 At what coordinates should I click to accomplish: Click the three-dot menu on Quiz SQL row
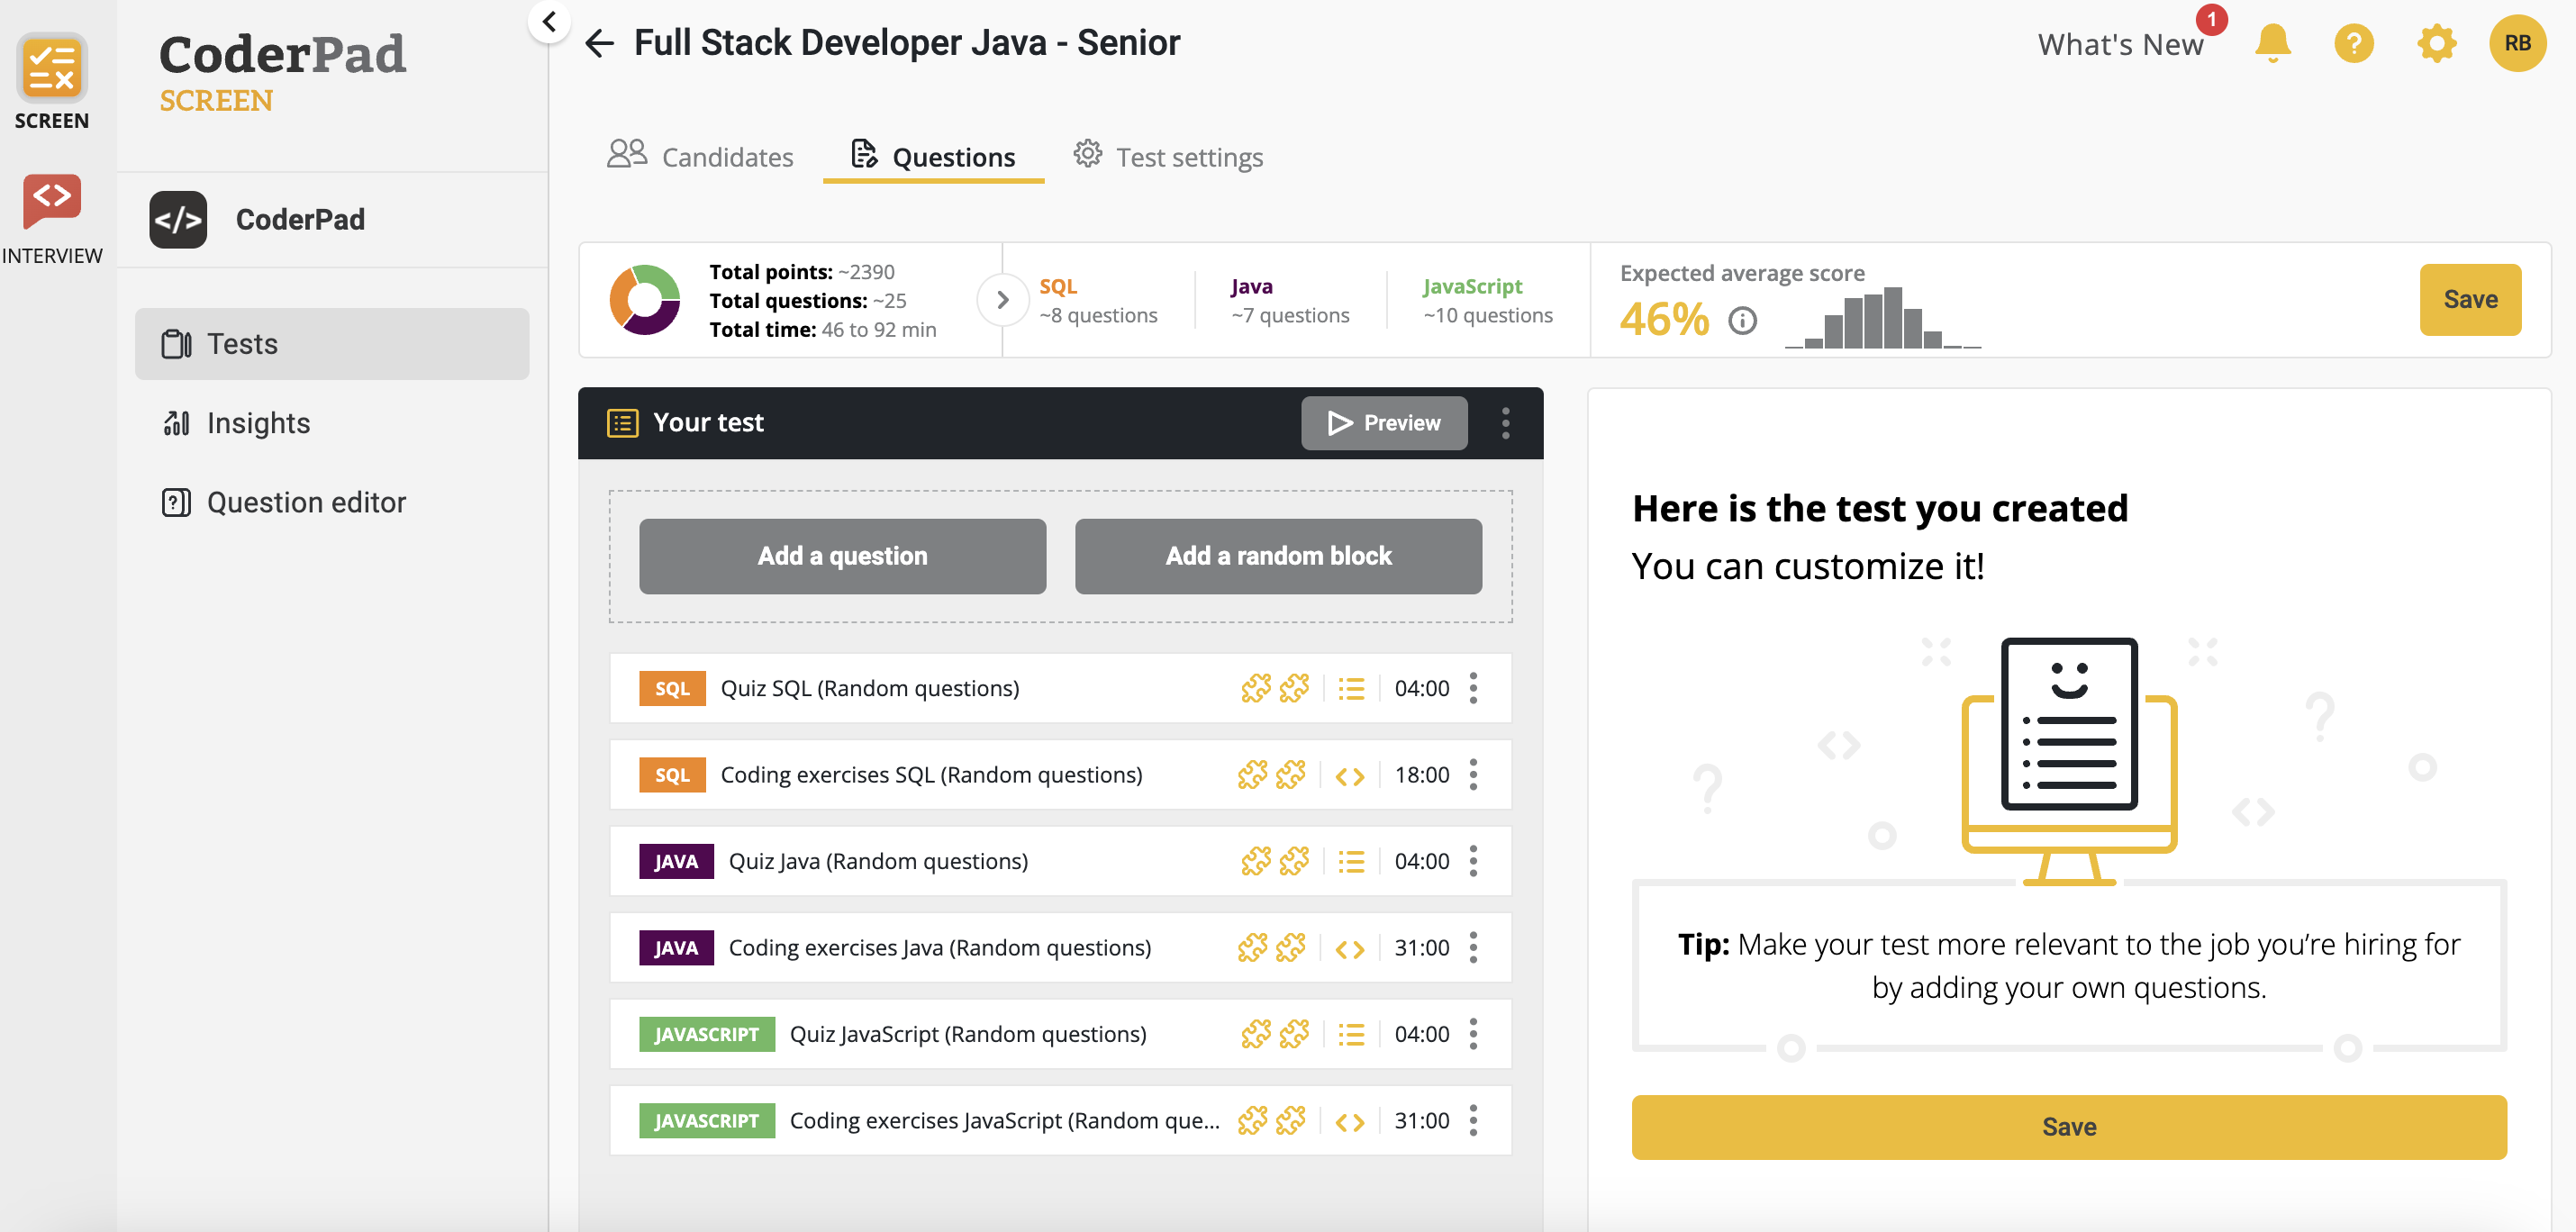tap(1475, 686)
